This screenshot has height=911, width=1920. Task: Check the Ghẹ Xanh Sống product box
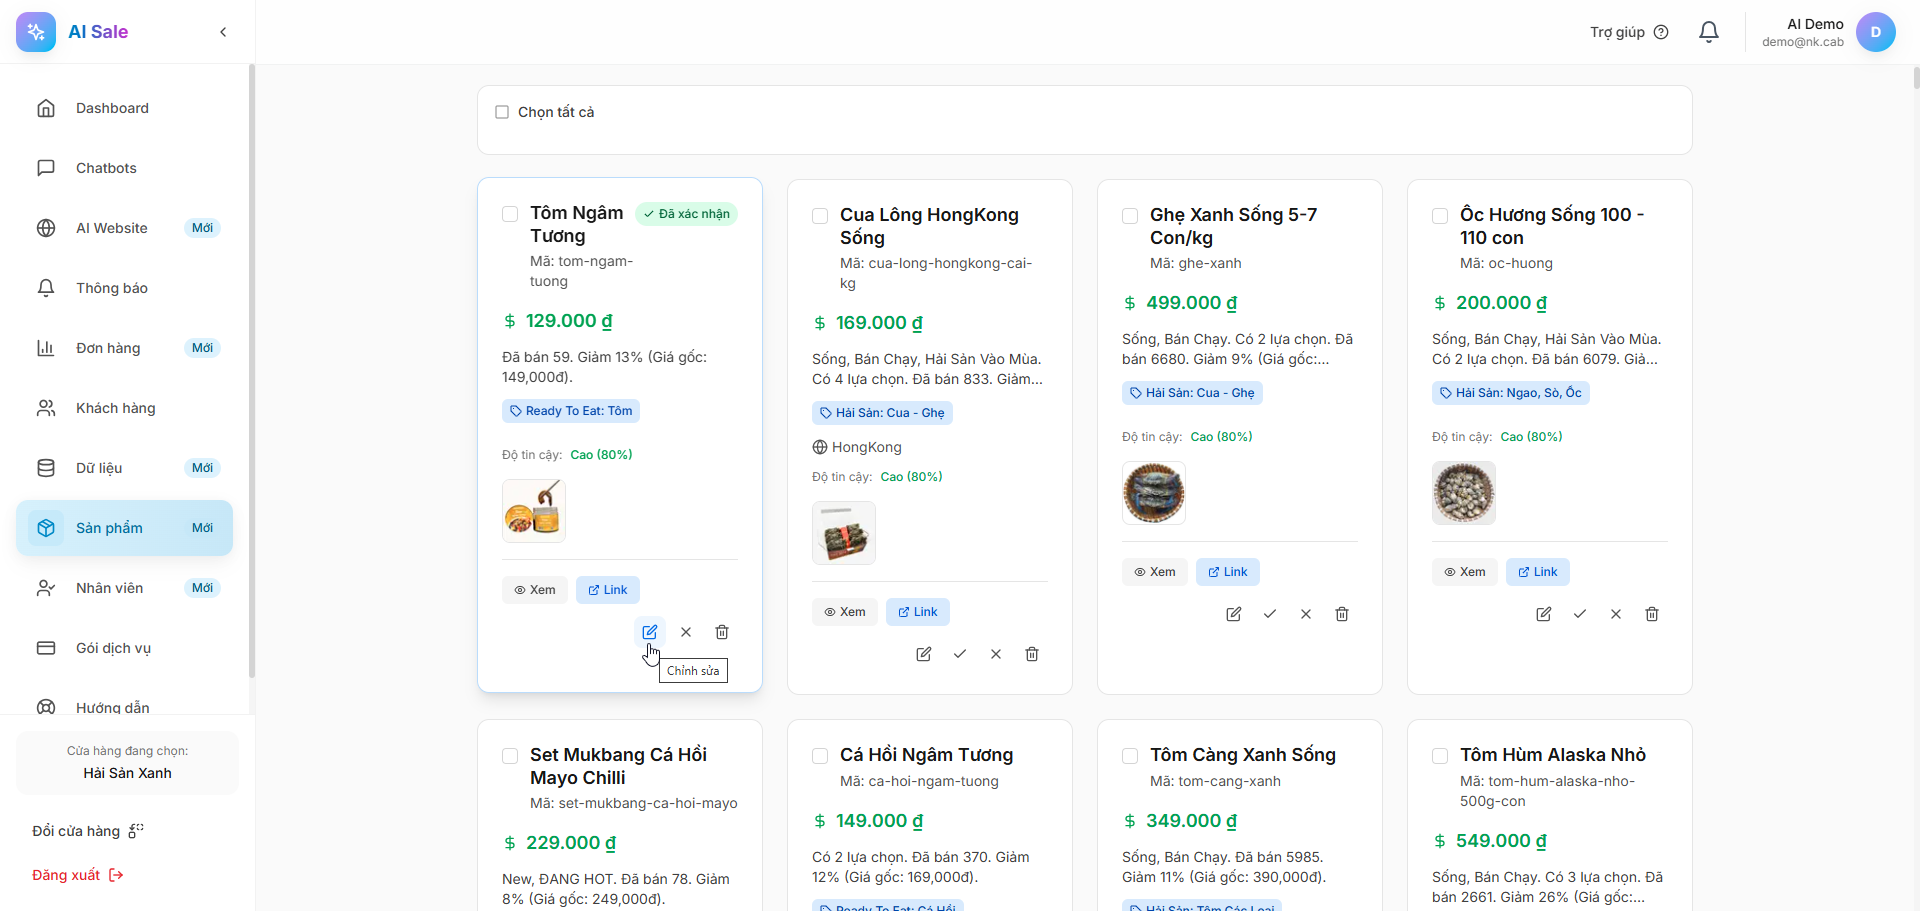pyautogui.click(x=1130, y=216)
